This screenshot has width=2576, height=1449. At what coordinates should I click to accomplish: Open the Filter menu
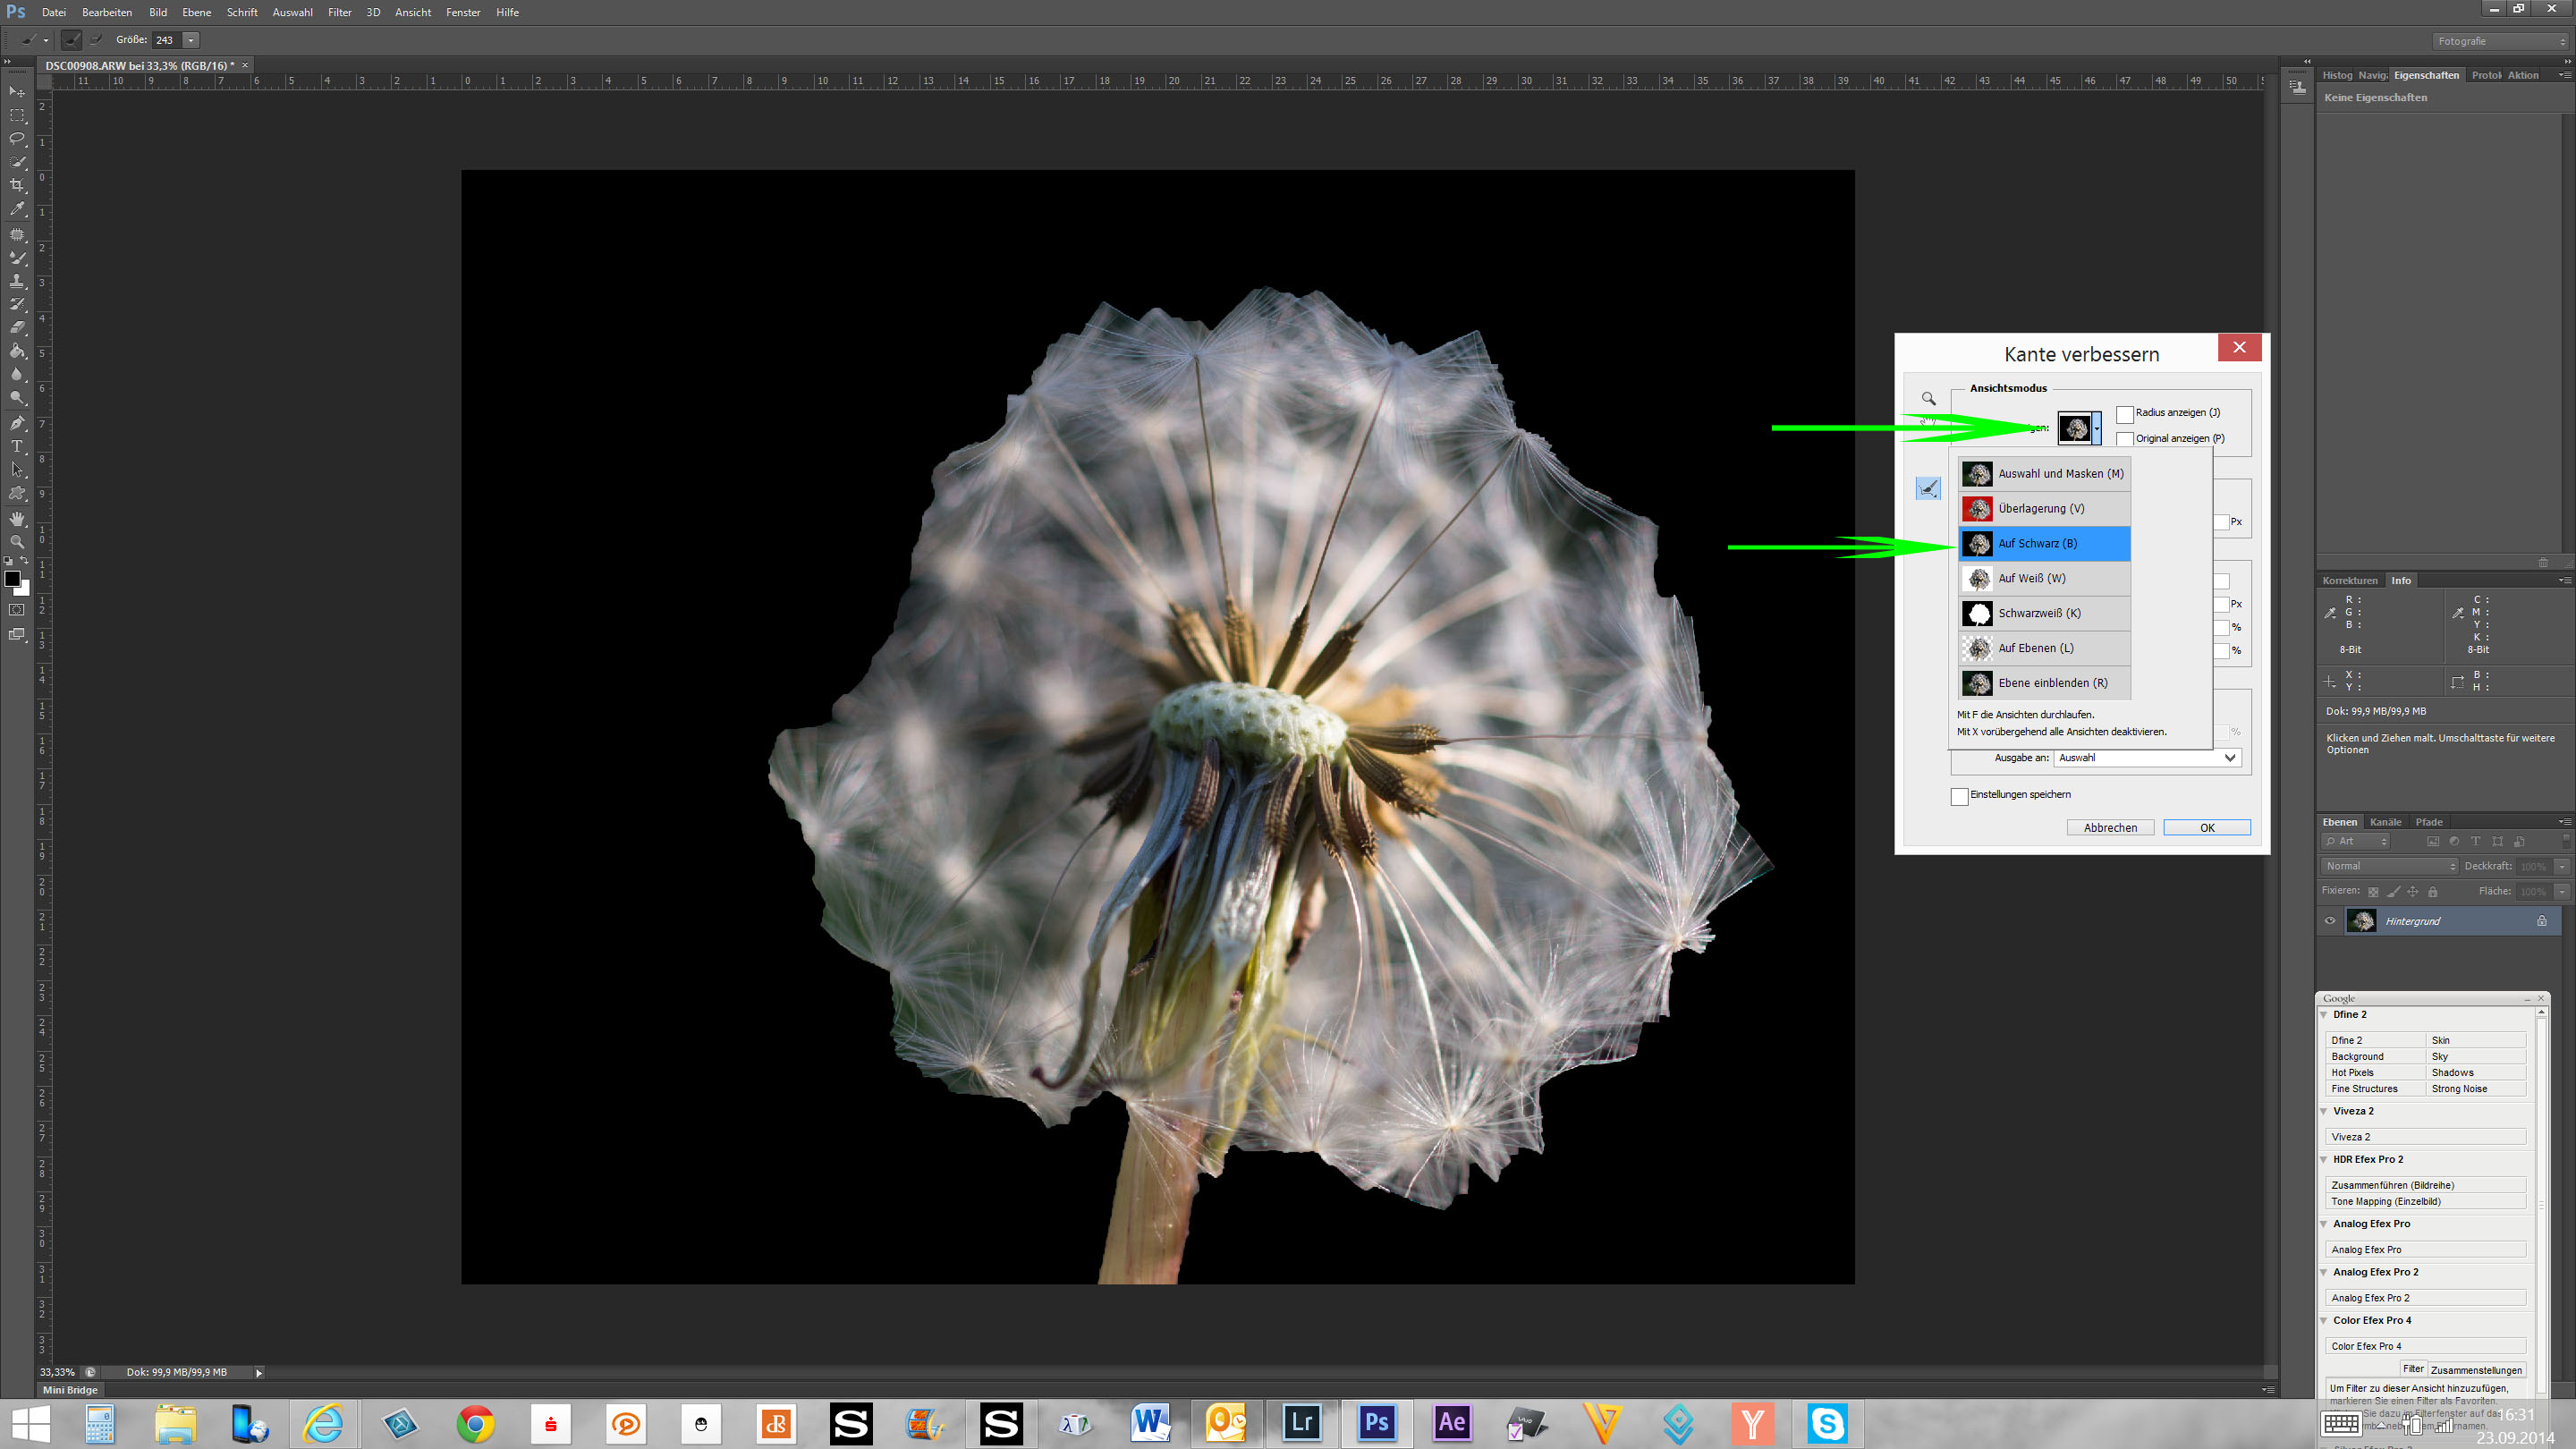coord(339,12)
